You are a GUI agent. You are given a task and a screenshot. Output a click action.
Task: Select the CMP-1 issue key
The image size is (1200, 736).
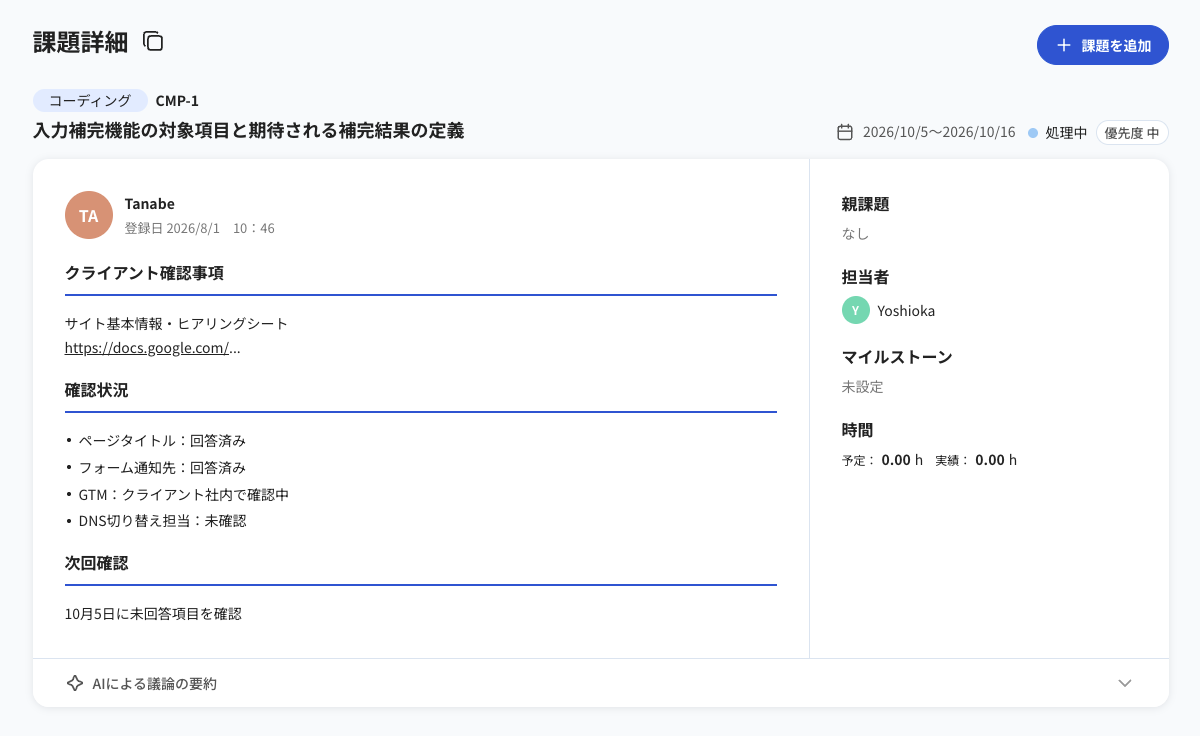[177, 100]
